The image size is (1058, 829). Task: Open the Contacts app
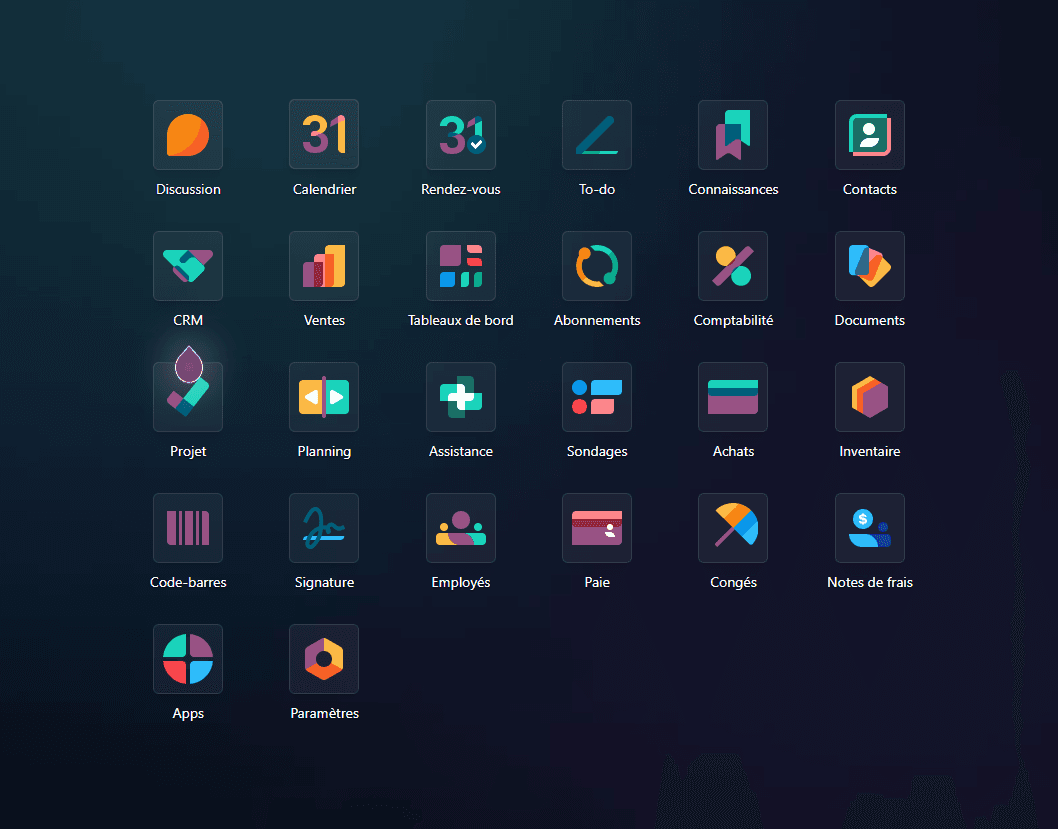pos(870,135)
